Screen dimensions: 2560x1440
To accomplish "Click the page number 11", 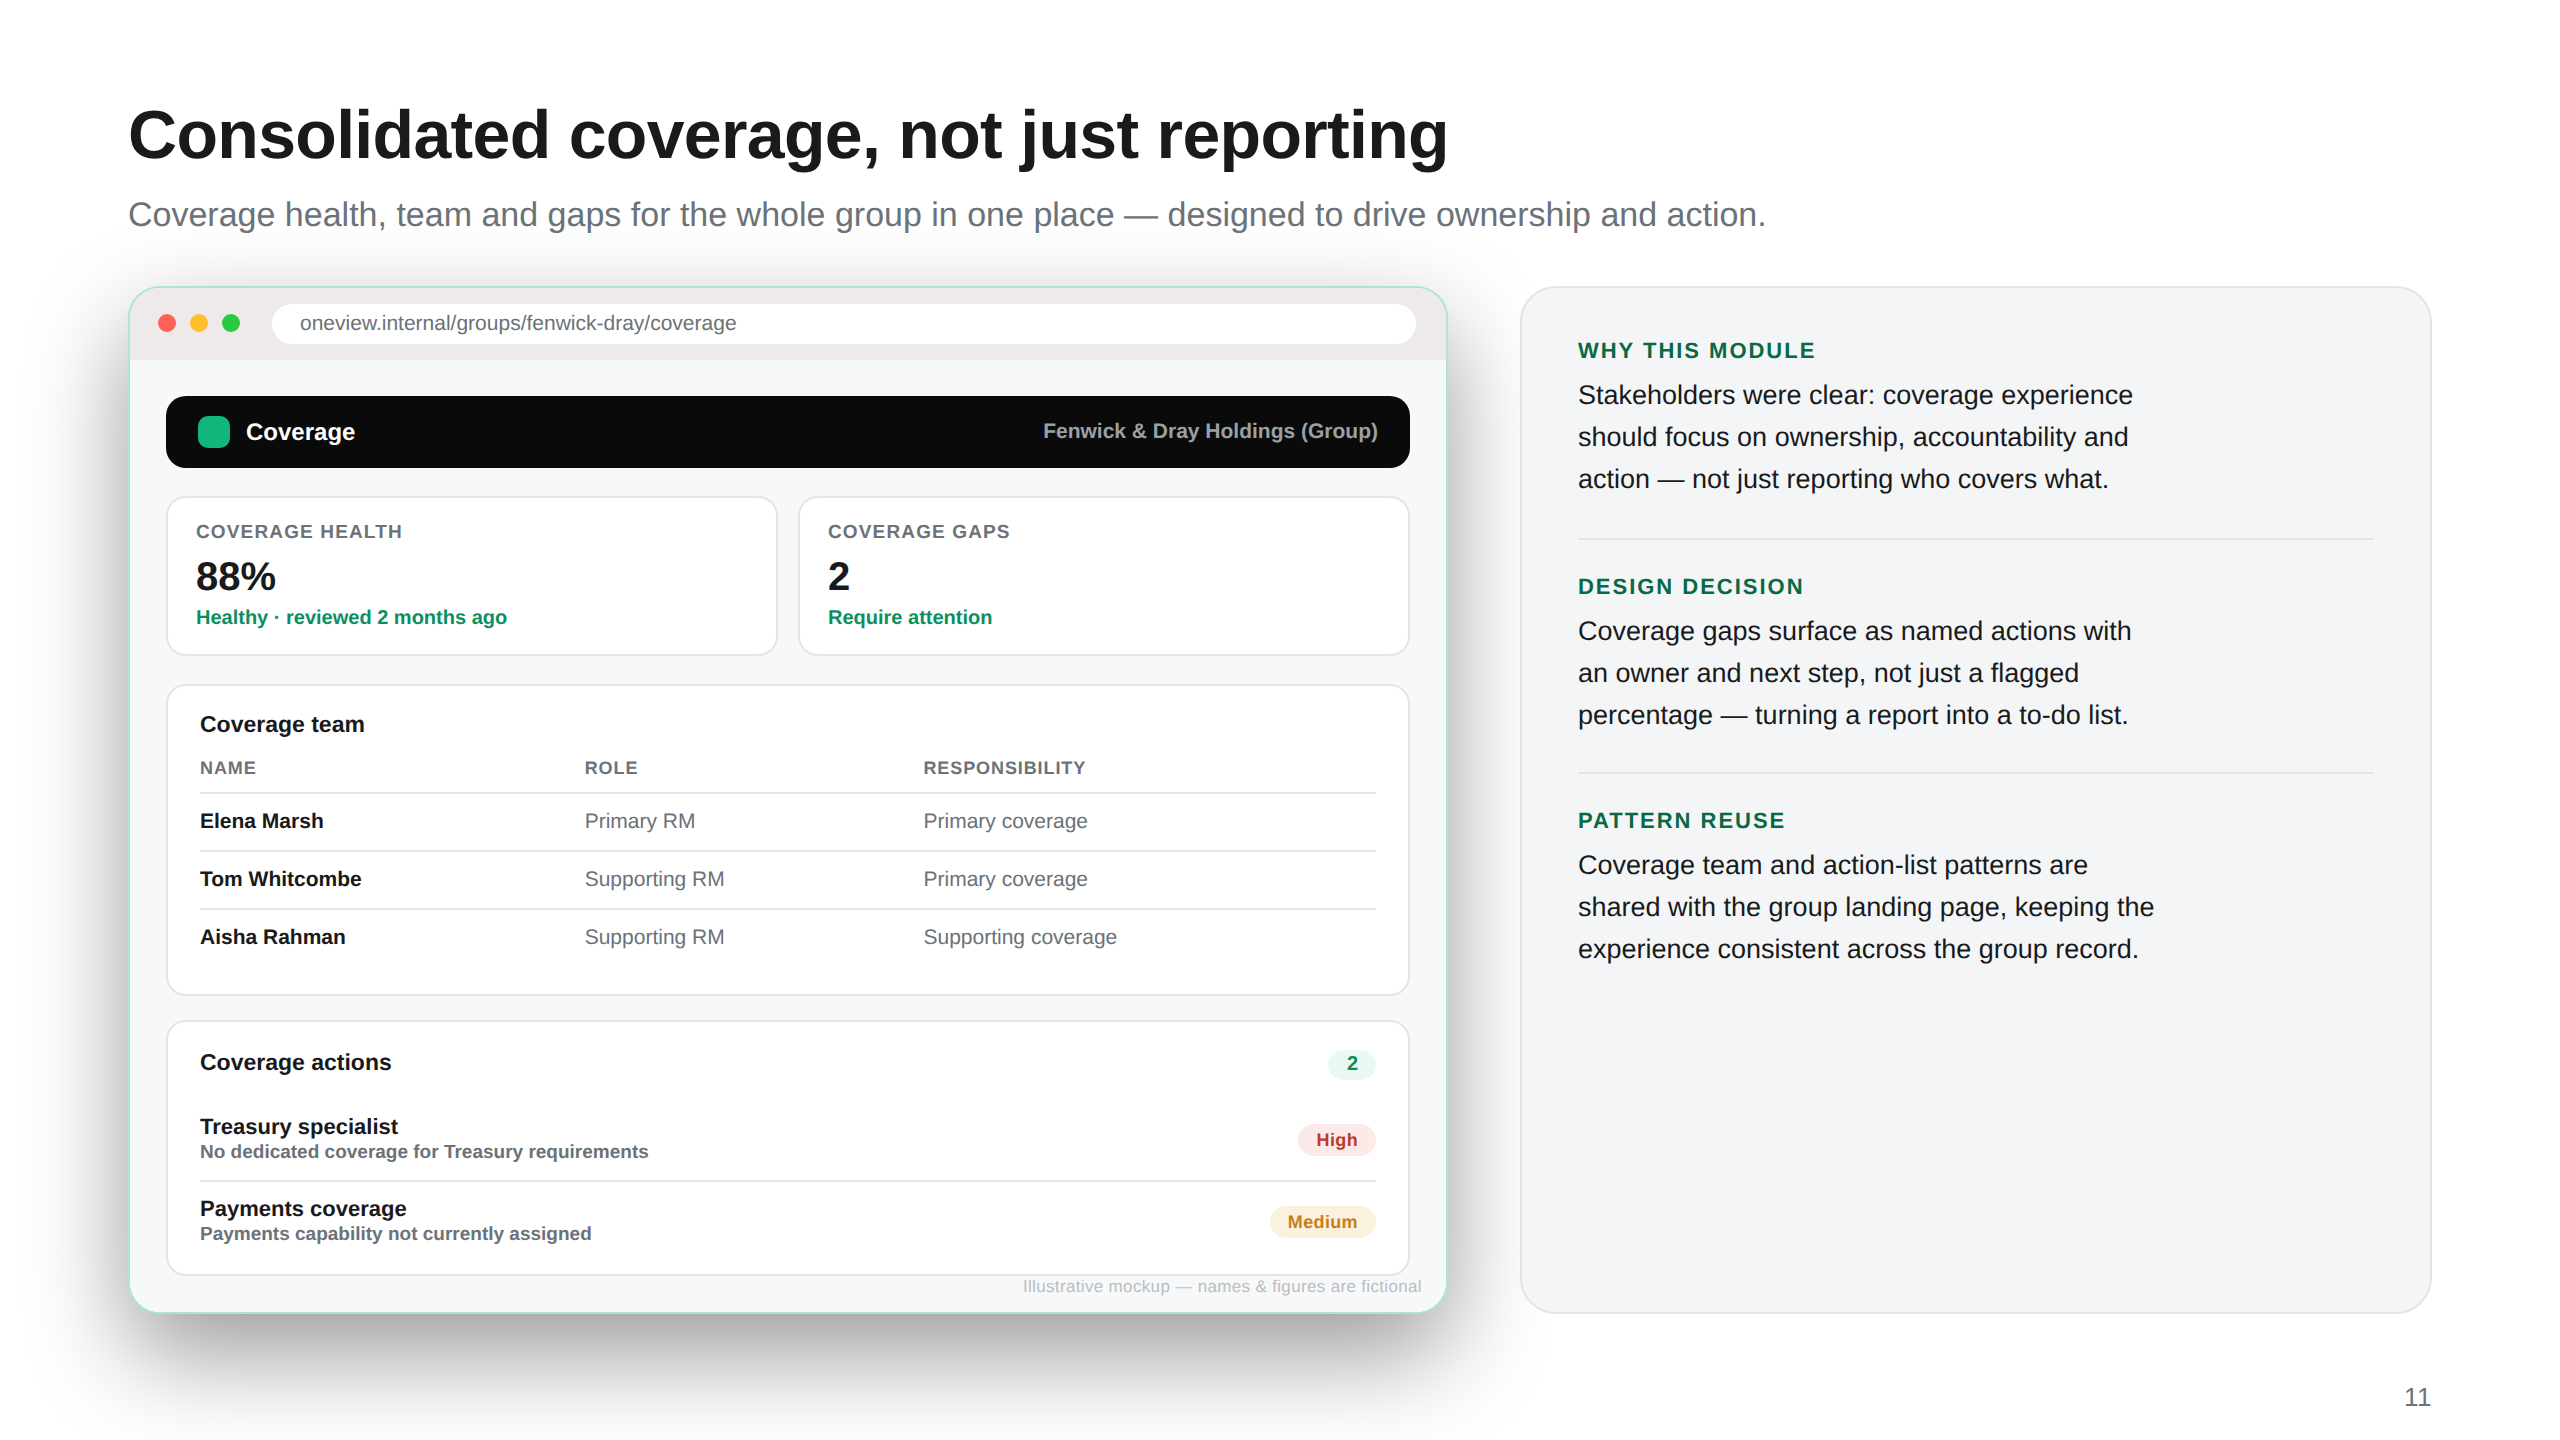I will coord(2417,1397).
